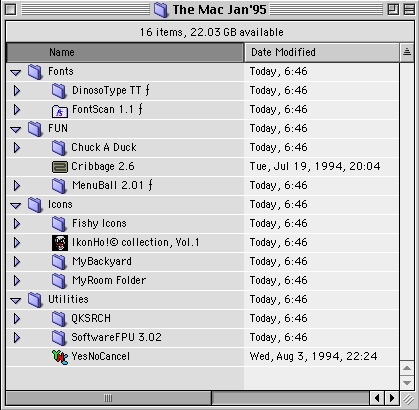Click the Wed, Aug 3, 1994, 22:24 date
The width and height of the screenshot is (419, 410).
[314, 357]
